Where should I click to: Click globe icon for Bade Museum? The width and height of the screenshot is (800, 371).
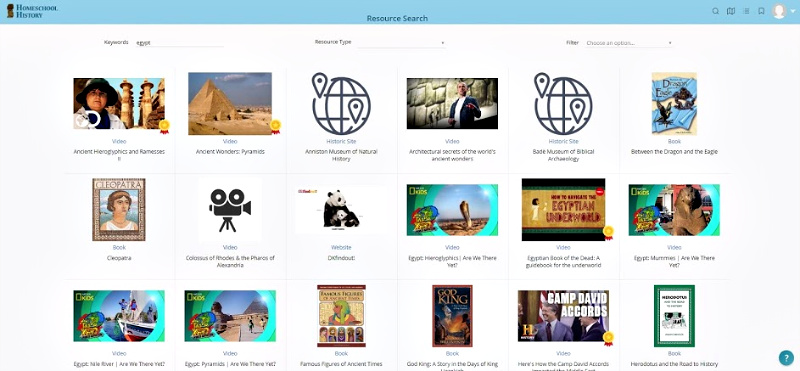pyautogui.click(x=563, y=103)
